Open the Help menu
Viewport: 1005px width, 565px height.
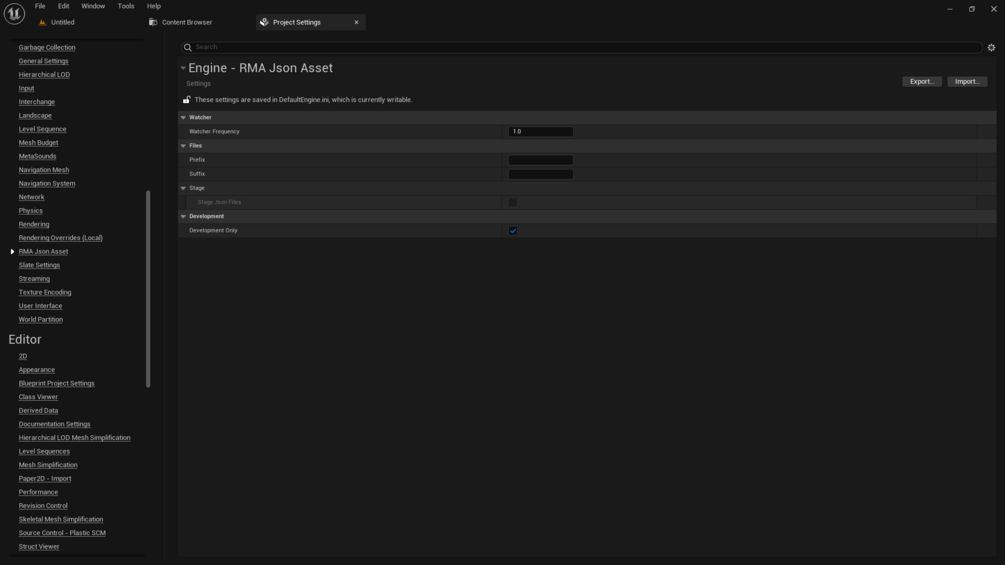coord(154,6)
